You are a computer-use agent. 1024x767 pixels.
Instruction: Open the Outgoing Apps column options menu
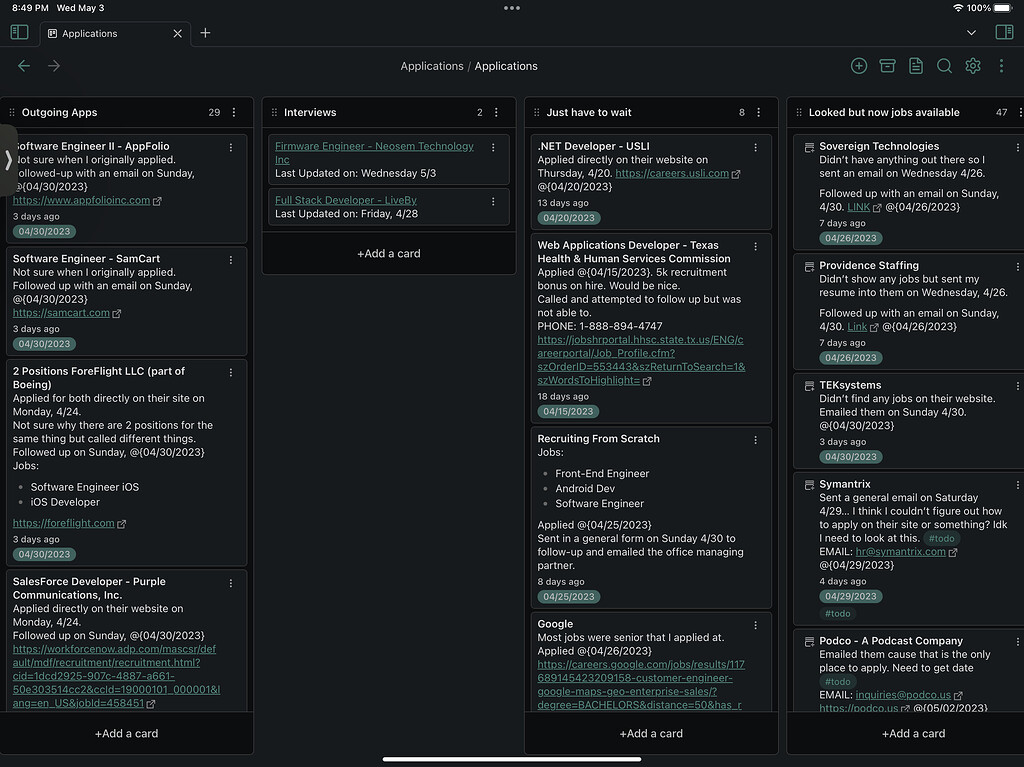[233, 112]
